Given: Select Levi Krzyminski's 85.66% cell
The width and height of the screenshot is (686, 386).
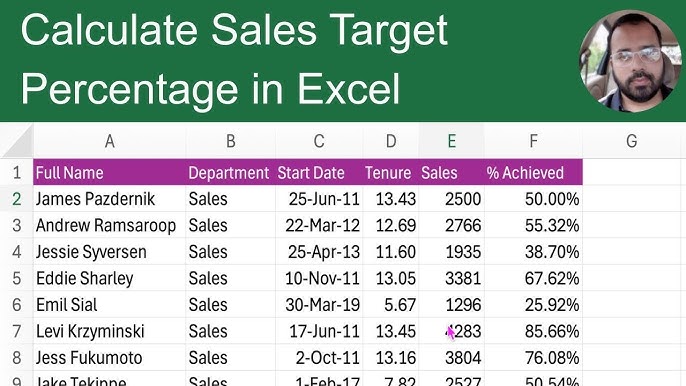Looking at the screenshot, I should 533,331.
